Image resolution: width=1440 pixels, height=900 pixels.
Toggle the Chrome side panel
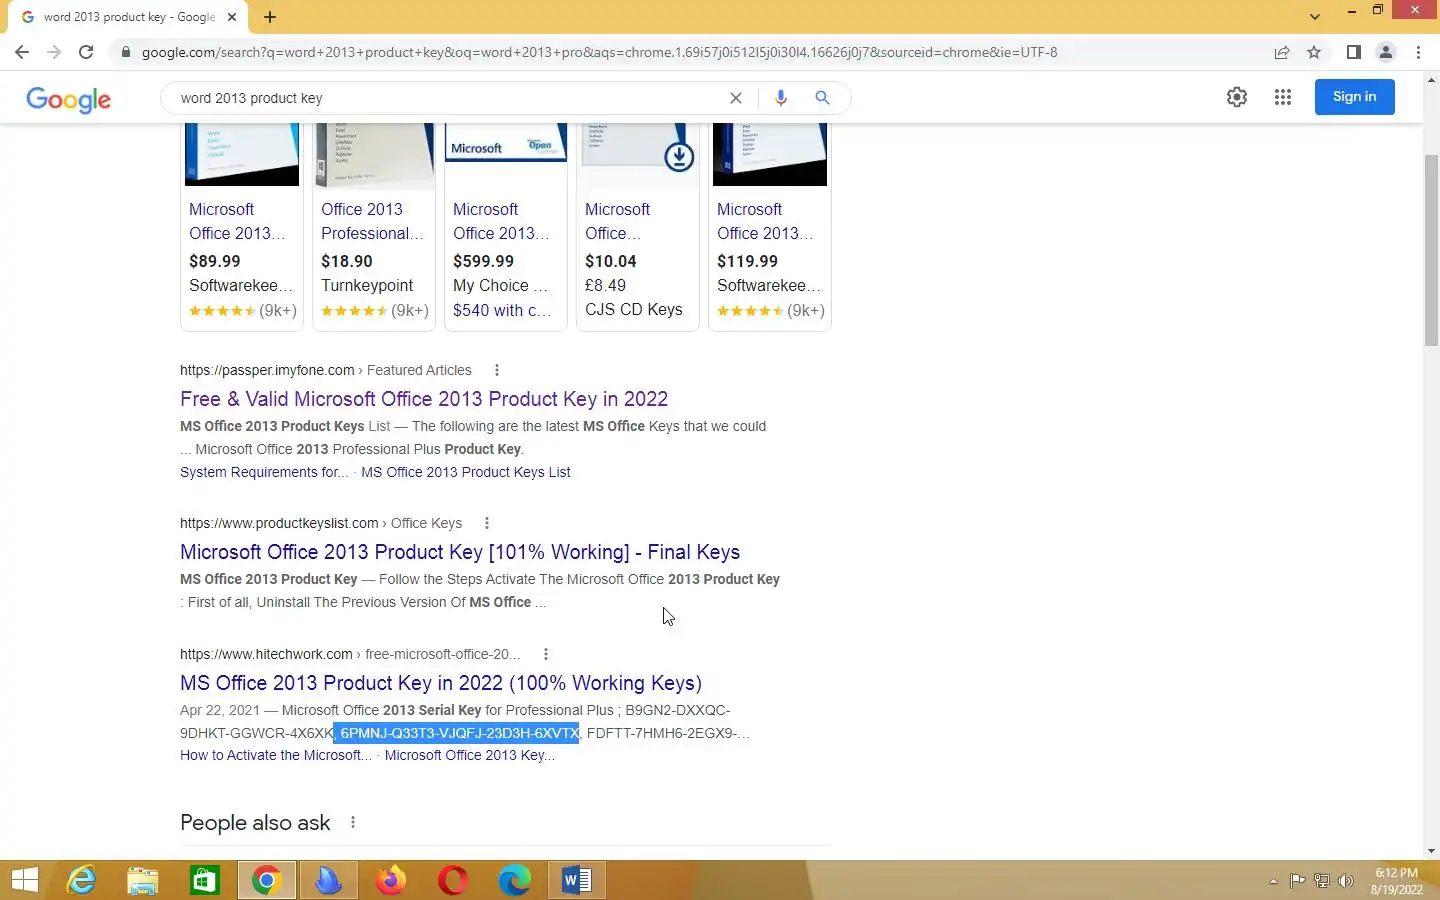pyautogui.click(x=1353, y=52)
